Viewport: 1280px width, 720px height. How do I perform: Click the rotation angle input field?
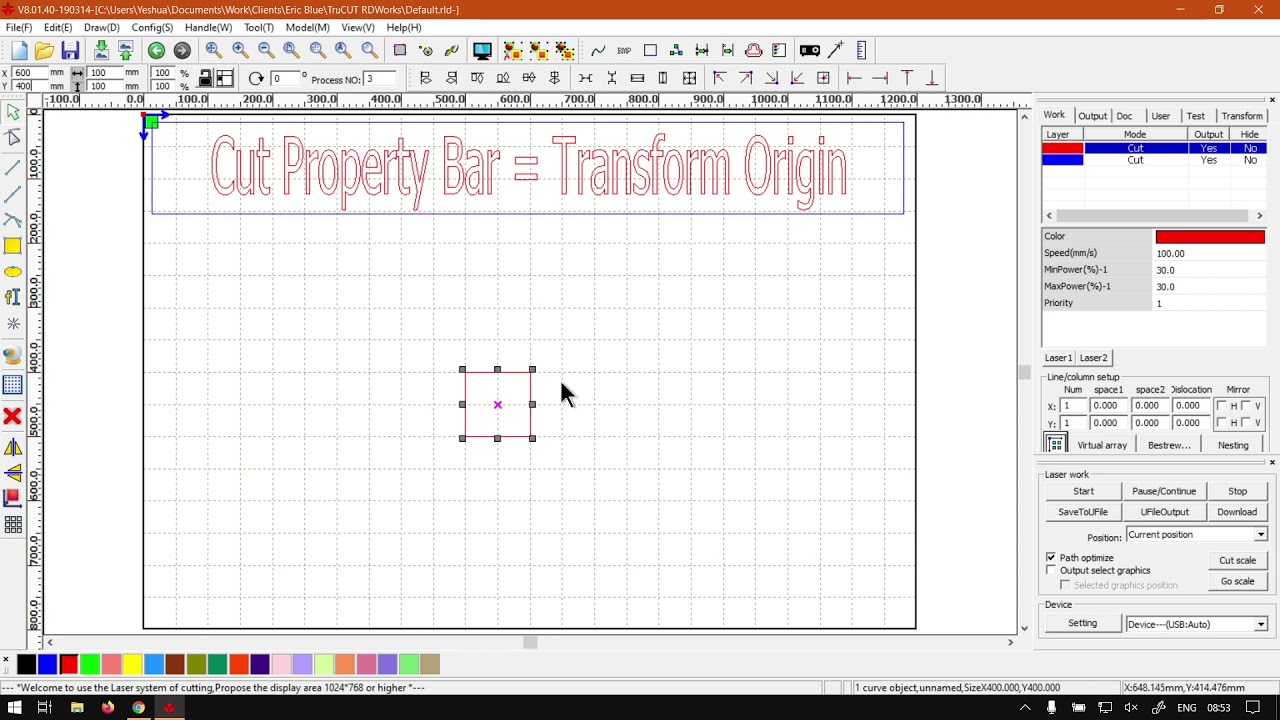[285, 79]
